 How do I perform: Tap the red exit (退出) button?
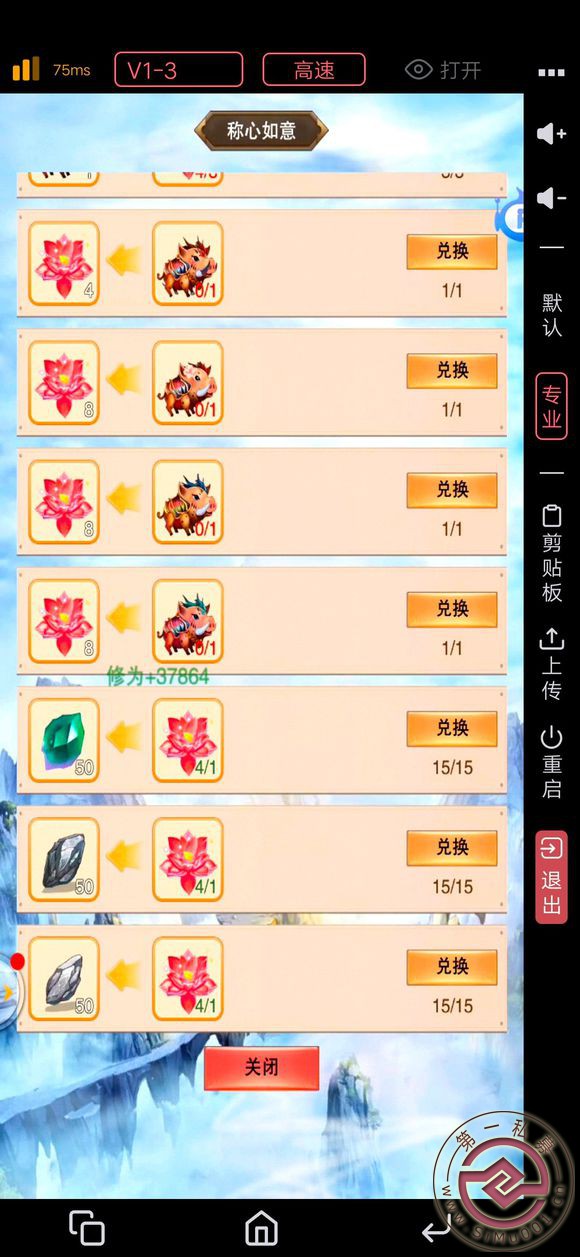tap(552, 877)
